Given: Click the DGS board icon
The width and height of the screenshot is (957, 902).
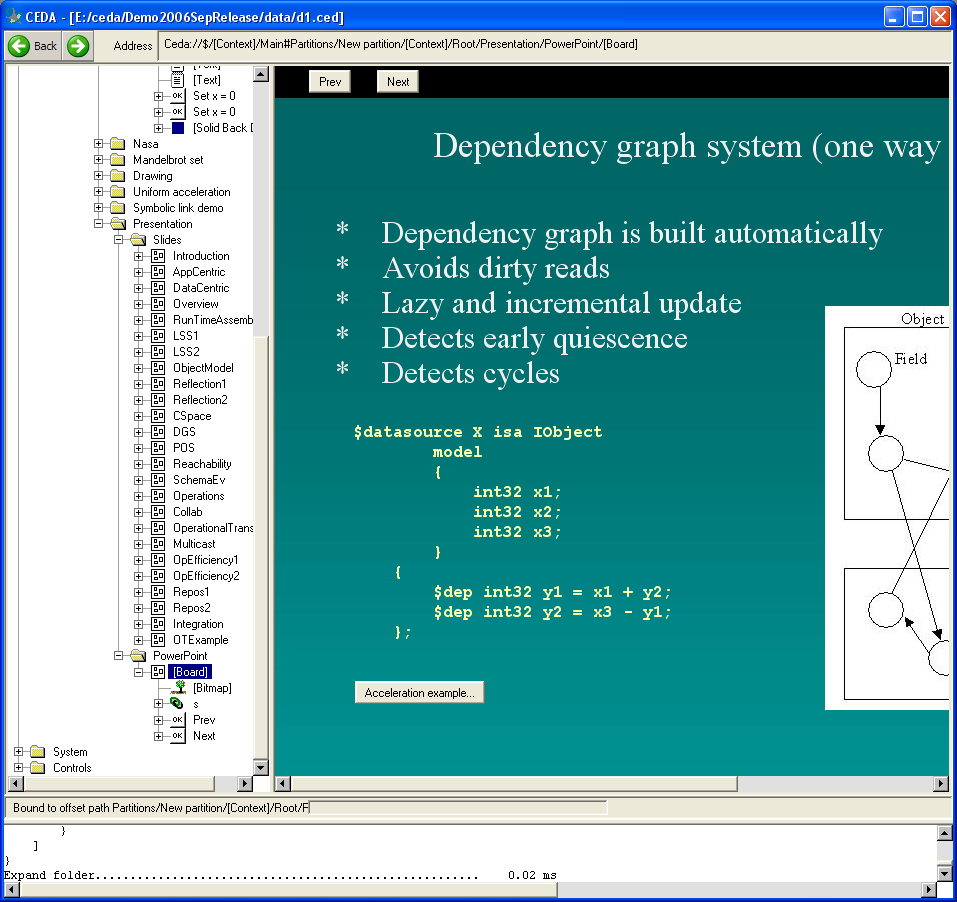Looking at the screenshot, I should pos(158,432).
